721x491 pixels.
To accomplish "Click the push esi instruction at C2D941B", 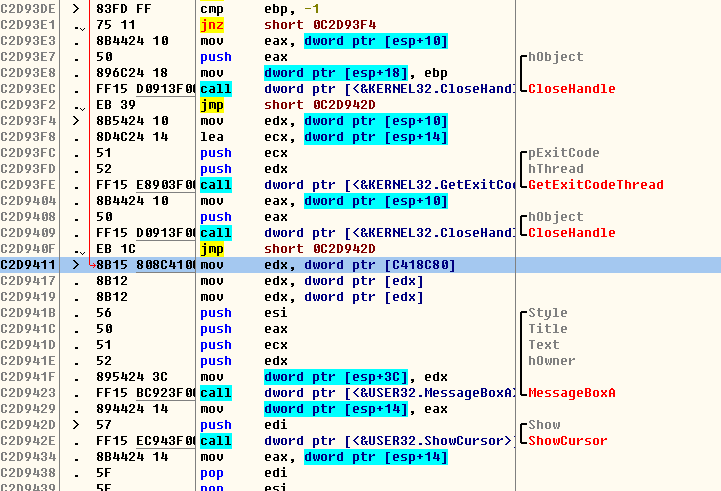I will [x=244, y=313].
